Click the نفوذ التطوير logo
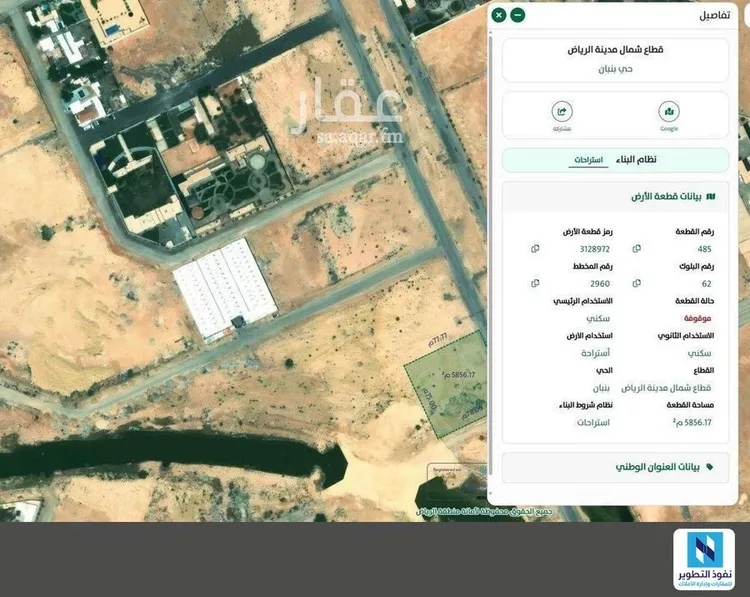This screenshot has height=597, width=750. coord(704,559)
